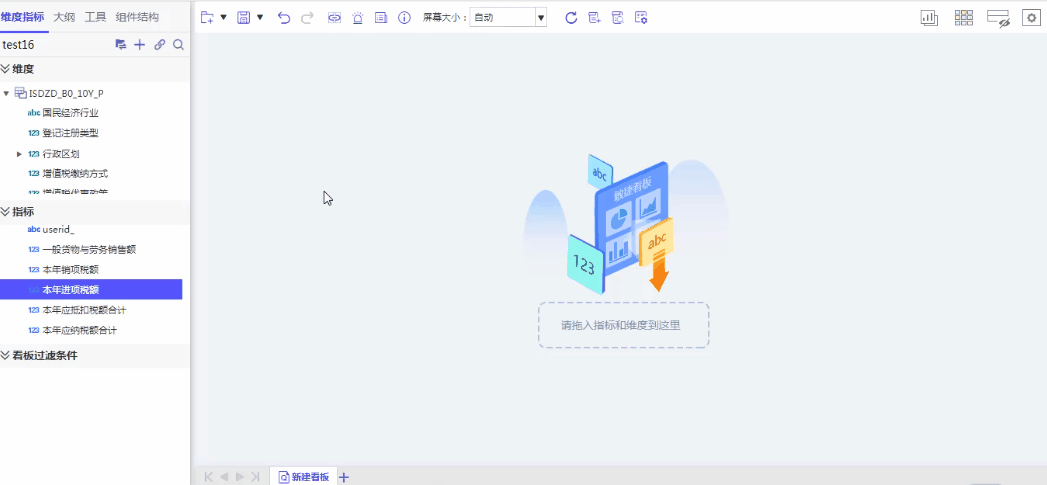Image resolution: width=1047 pixels, height=485 pixels.
Task: Collapse the ISDZD_B0_10Y_P tree node
Action: (7, 94)
